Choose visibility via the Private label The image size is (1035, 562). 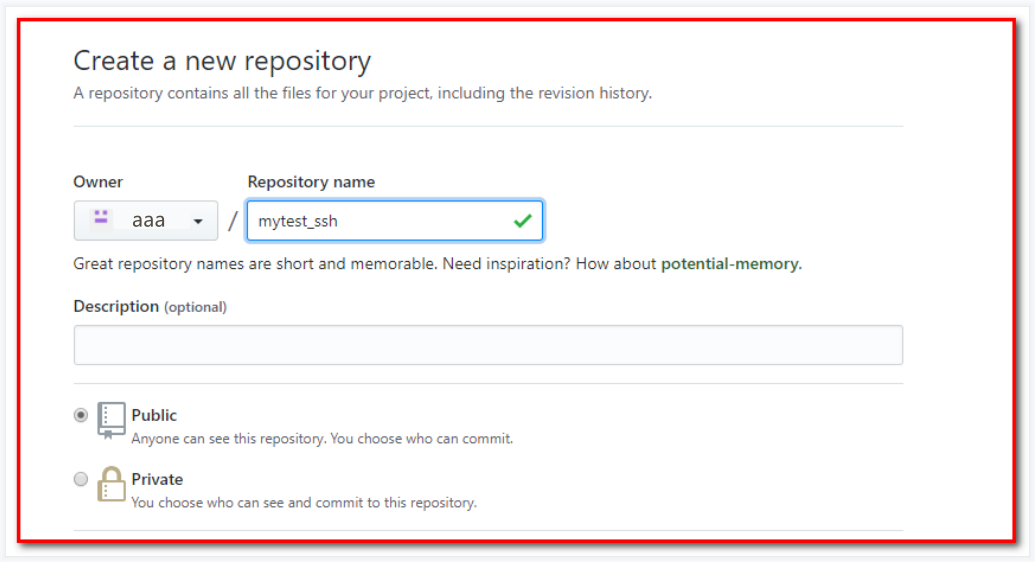pyautogui.click(x=157, y=479)
